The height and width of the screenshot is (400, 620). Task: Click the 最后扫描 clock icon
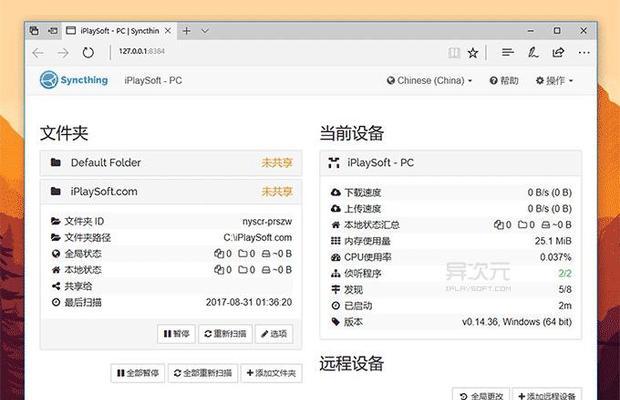pyautogui.click(x=56, y=302)
